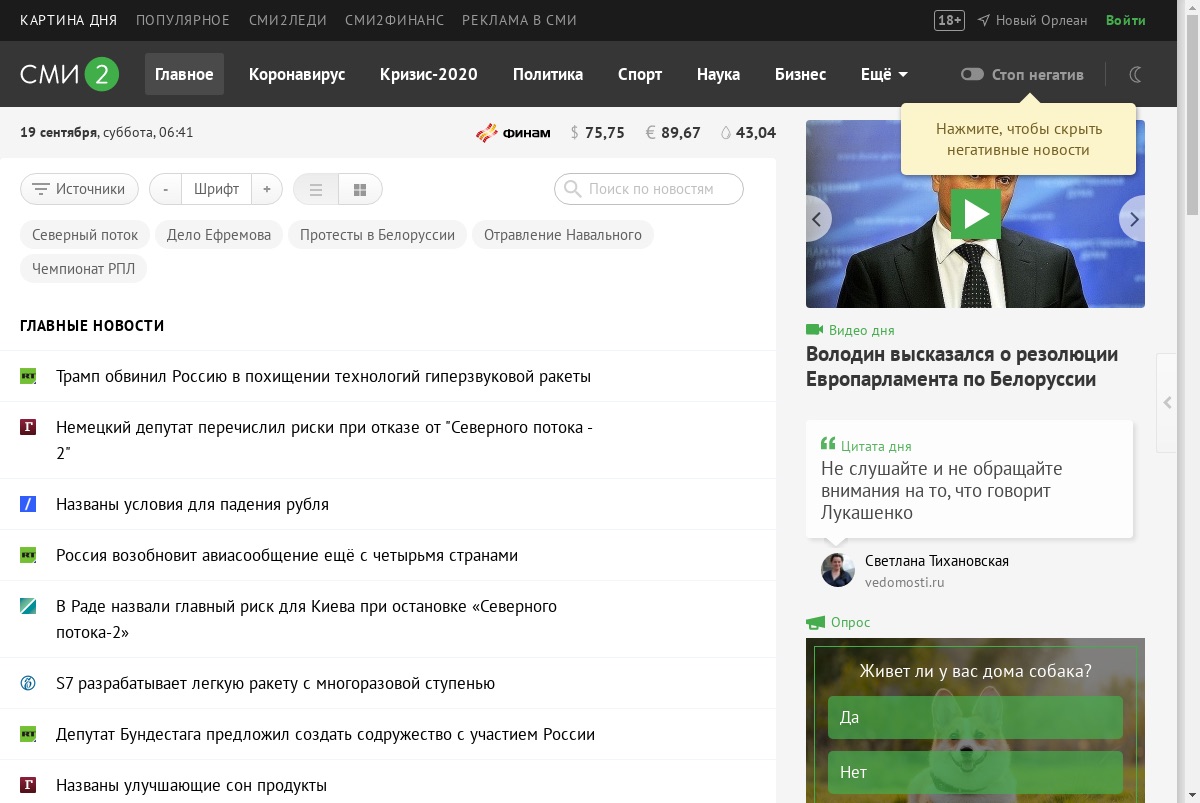Screen dimensions: 1200x803
Task: Open the Ещё dropdown menu
Action: pyautogui.click(x=884, y=74)
